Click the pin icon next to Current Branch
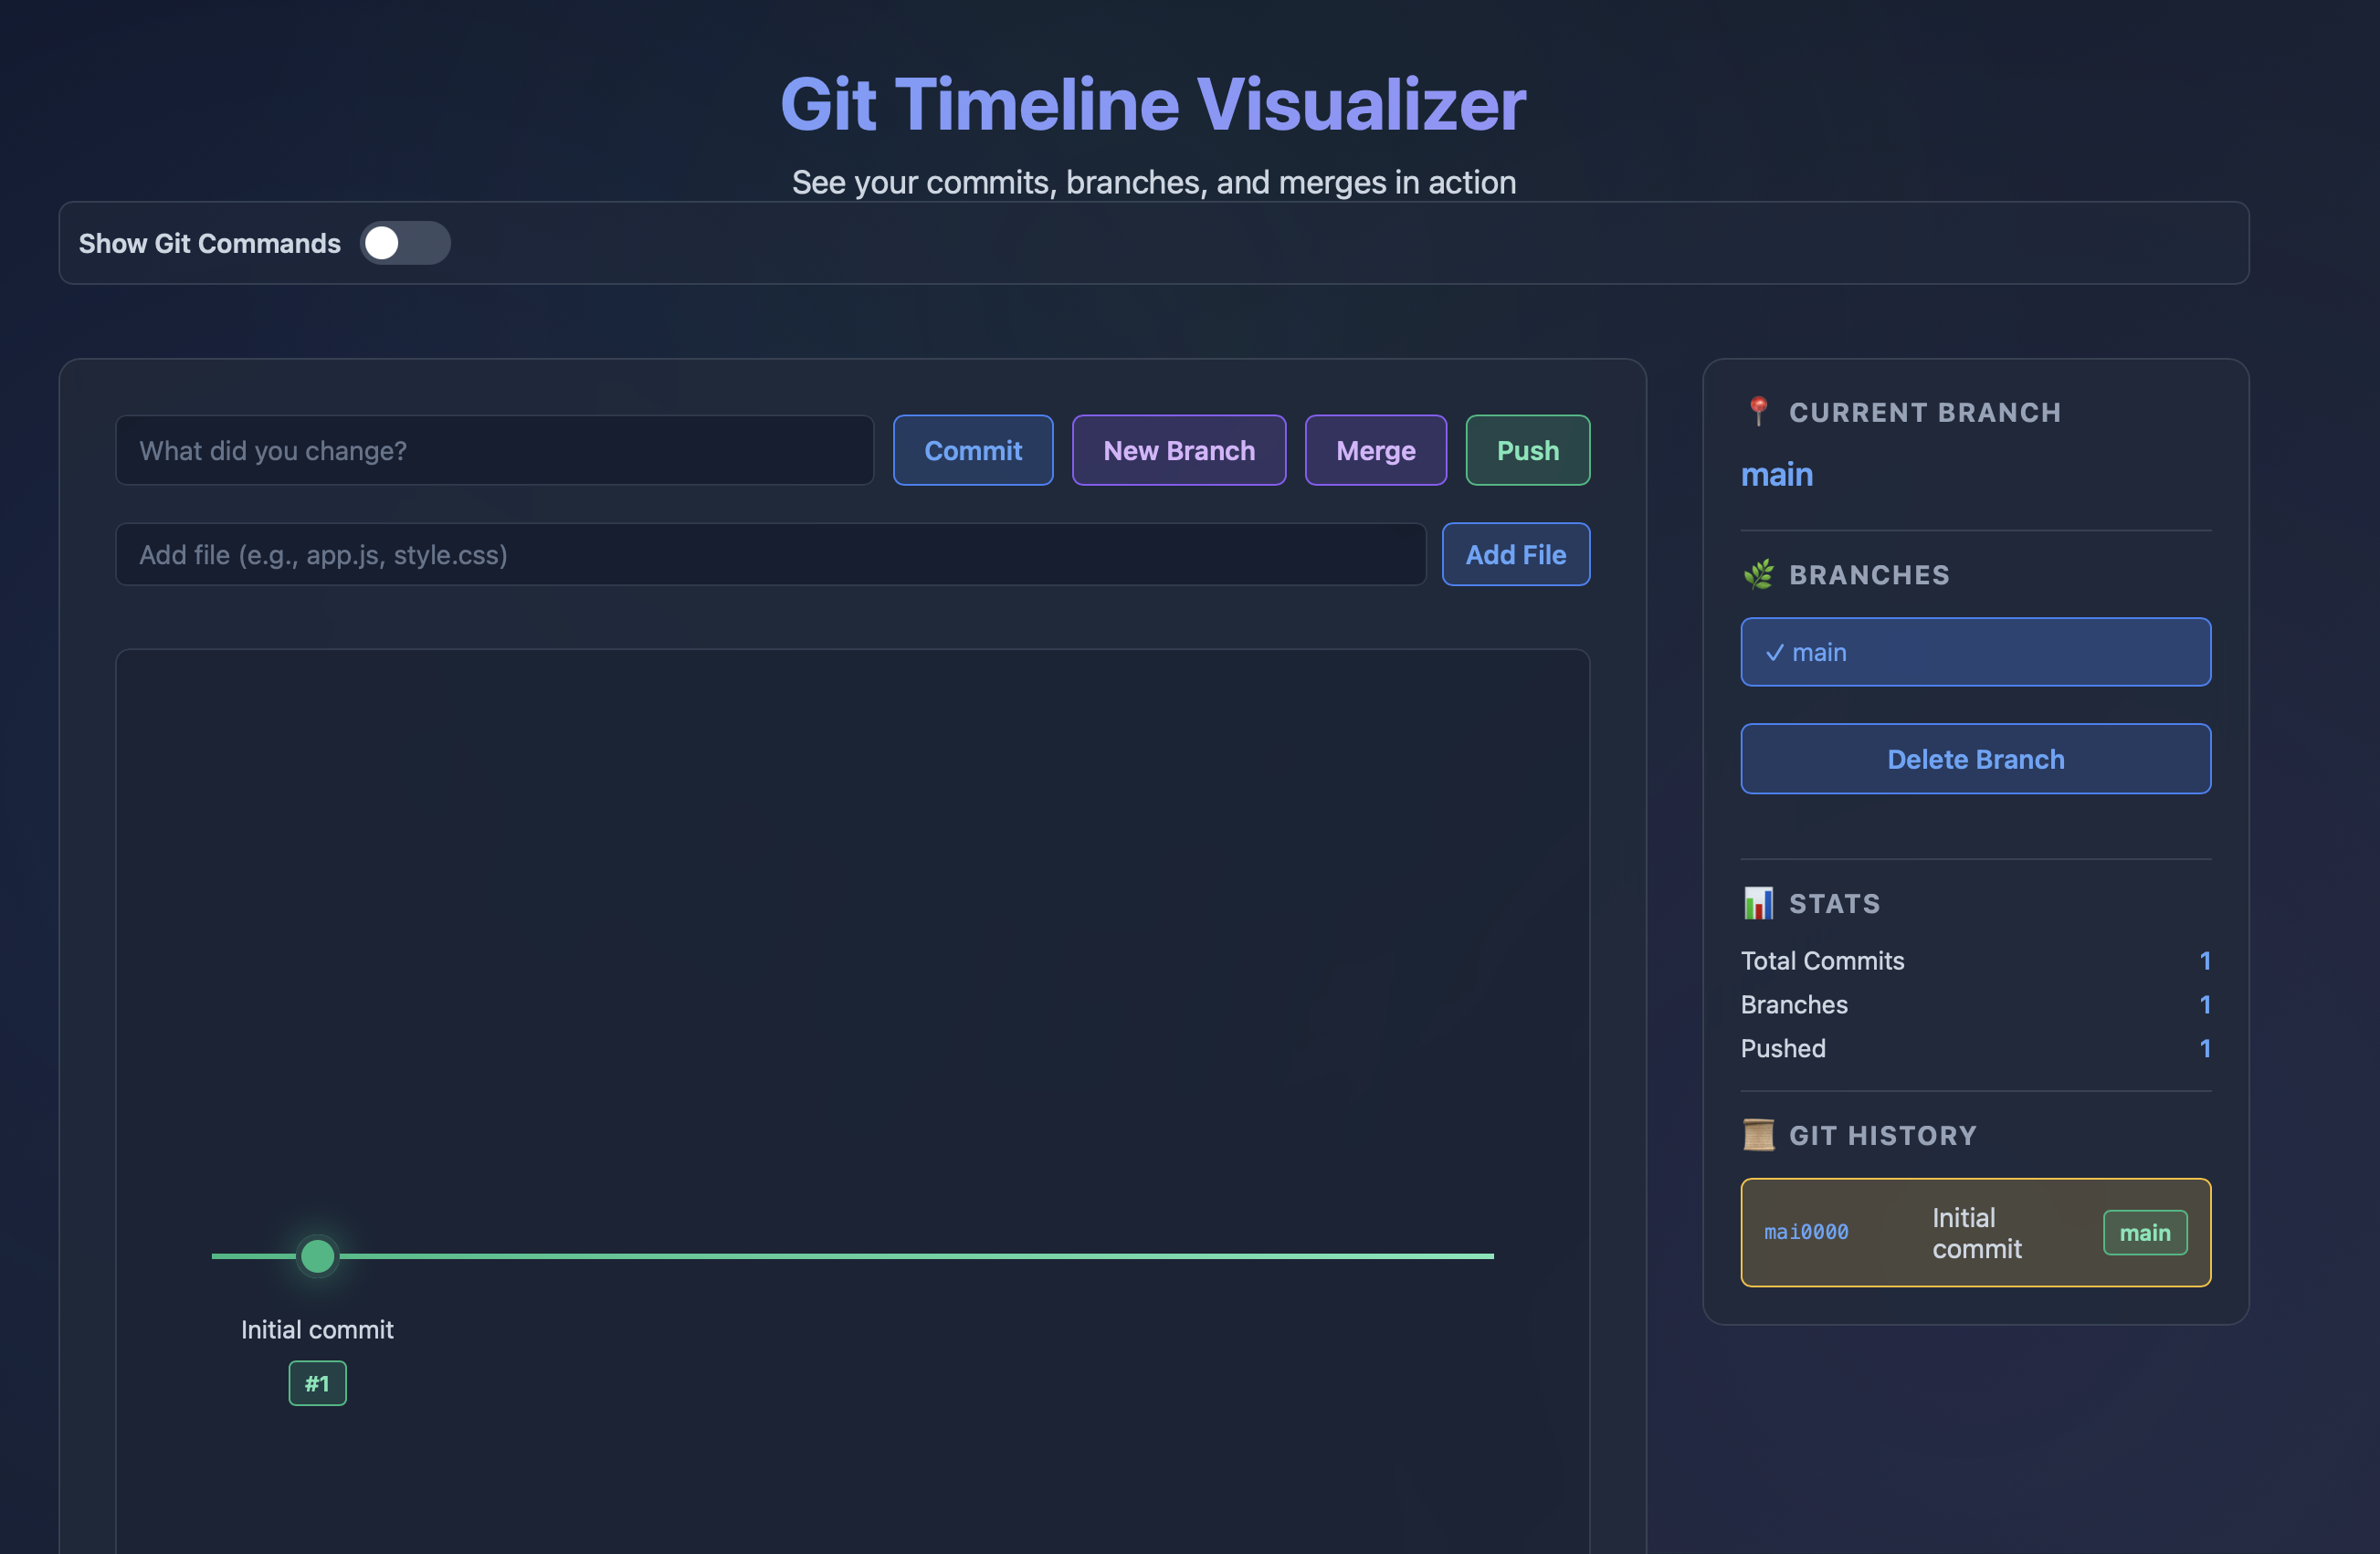Viewport: 2380px width, 1554px height. pos(1758,411)
